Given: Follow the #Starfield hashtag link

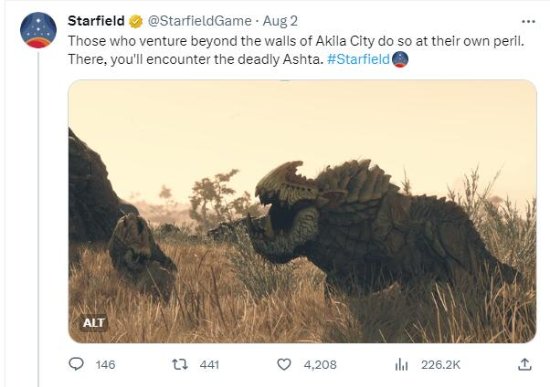Looking at the screenshot, I should click(358, 59).
